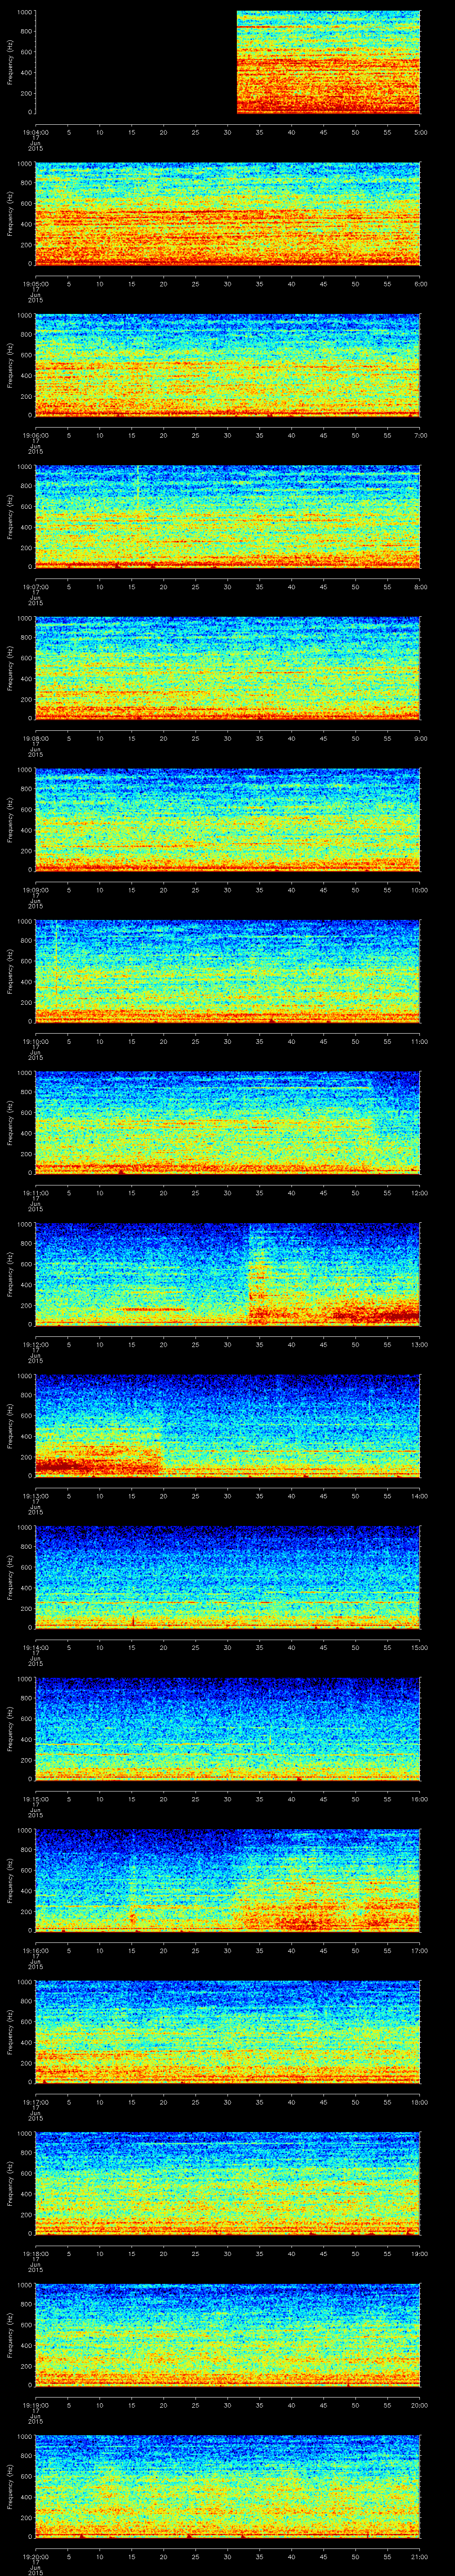Click the spectrogram panel starting at 19:14:00
Screen dimensions: 455x2576
228,1577
